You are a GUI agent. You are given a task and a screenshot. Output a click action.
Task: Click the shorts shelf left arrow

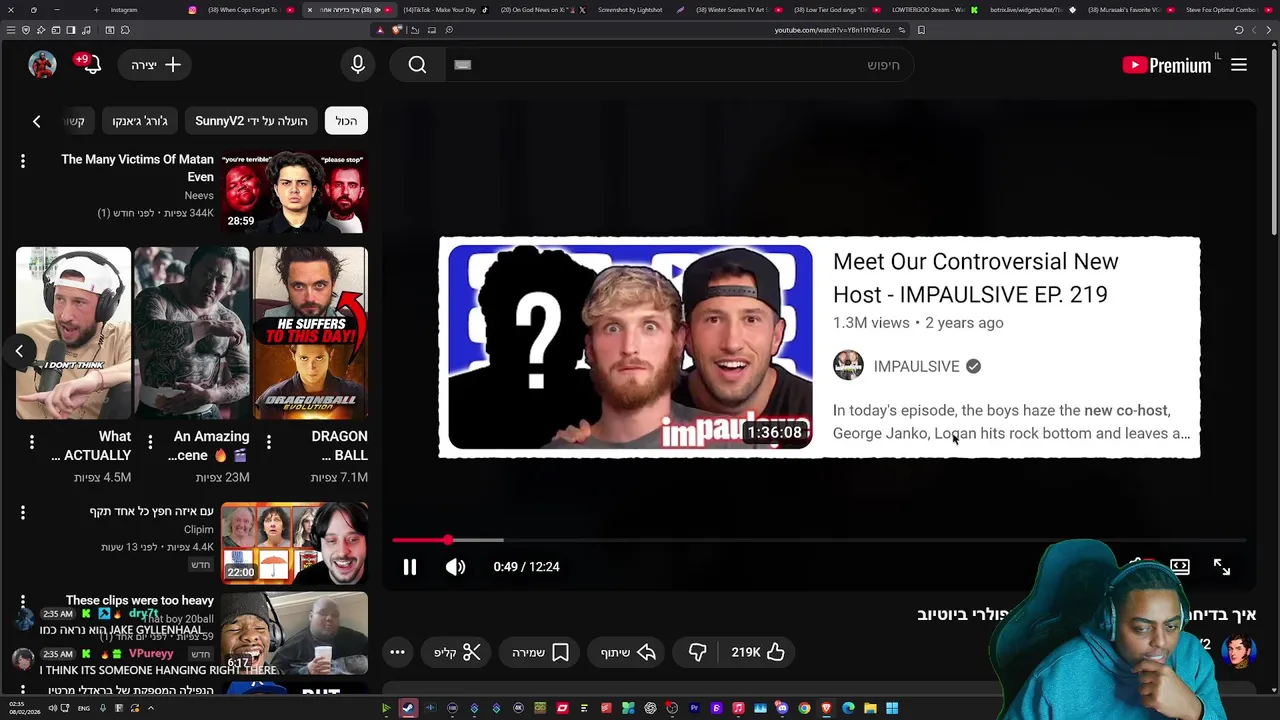pyautogui.click(x=19, y=351)
